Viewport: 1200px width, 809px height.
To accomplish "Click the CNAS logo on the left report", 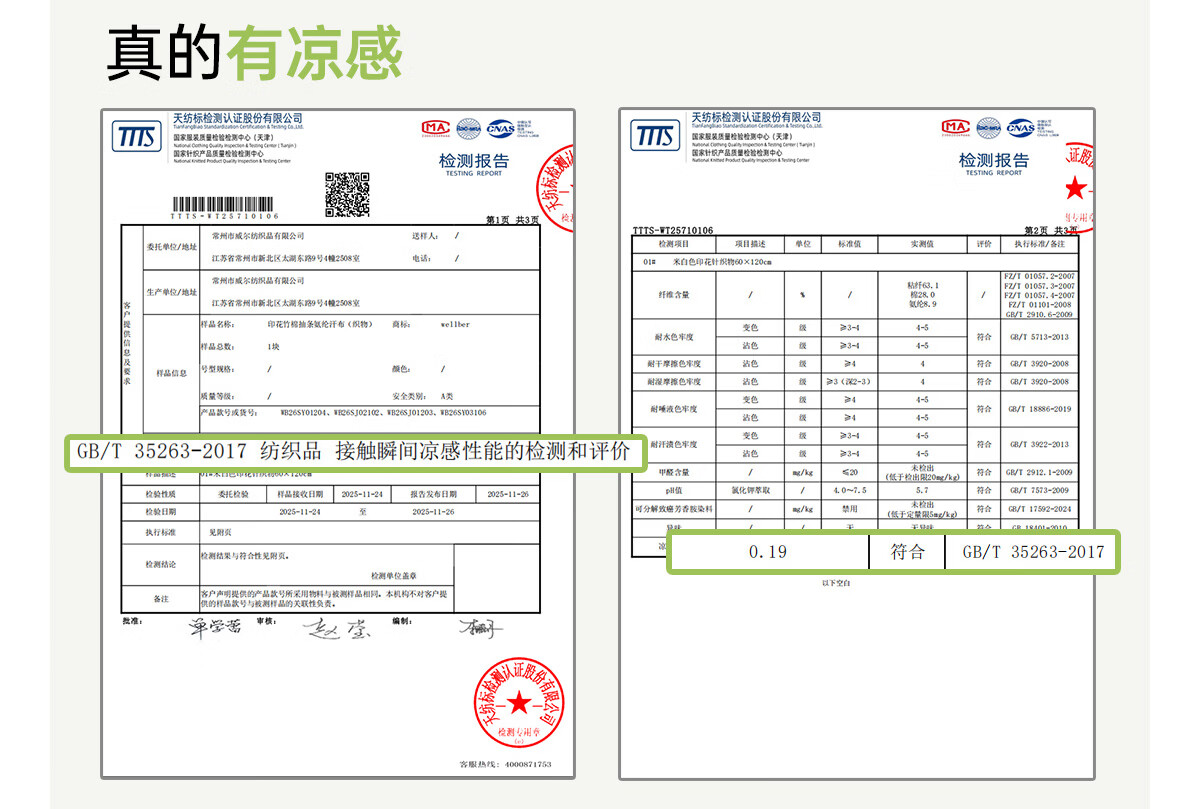I will tap(500, 128).
